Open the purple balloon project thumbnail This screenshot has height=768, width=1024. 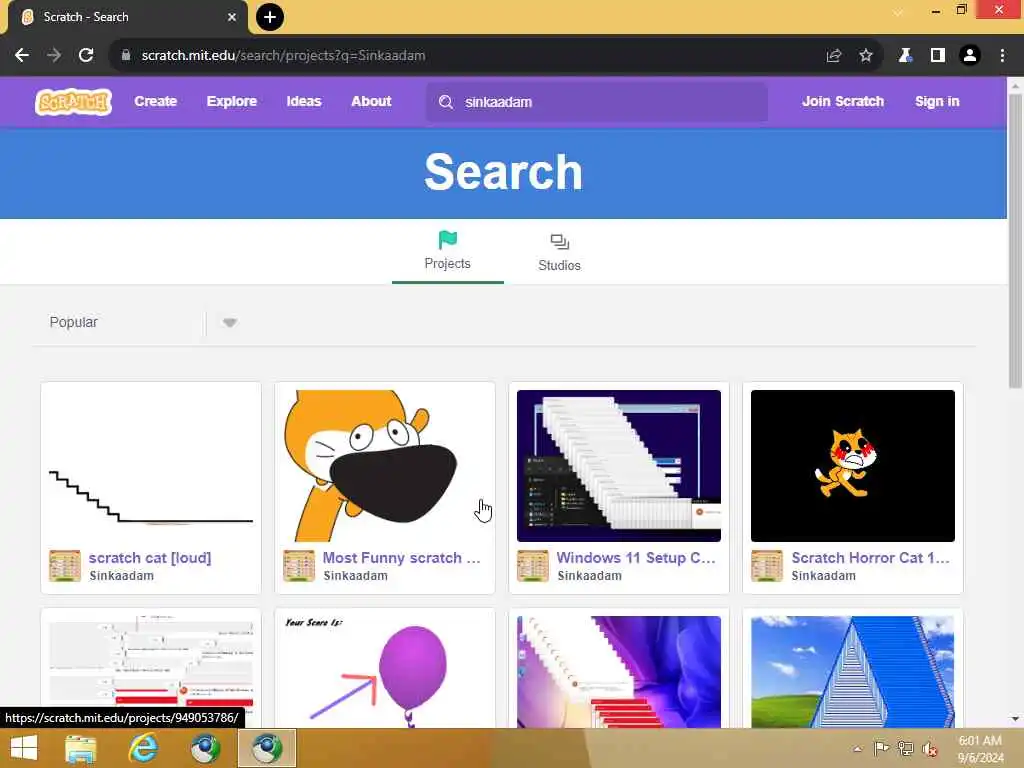385,672
